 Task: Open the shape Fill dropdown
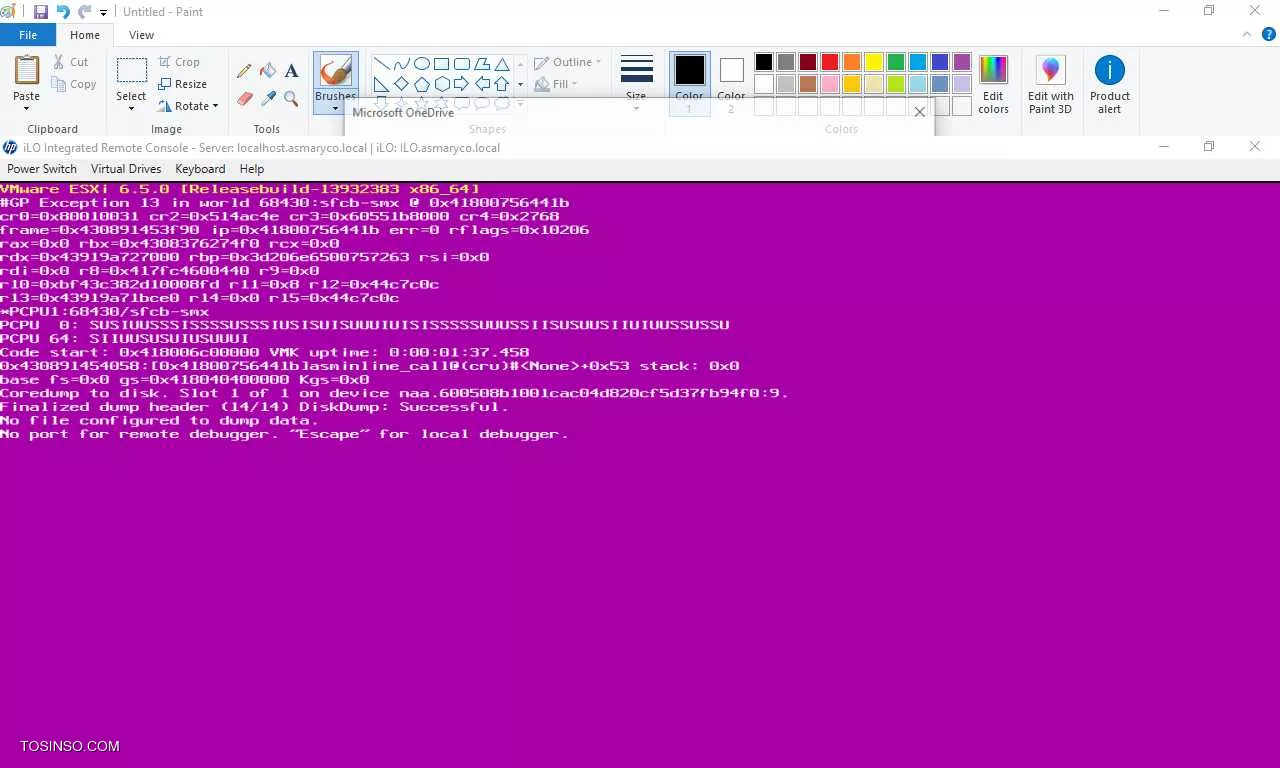click(x=556, y=84)
